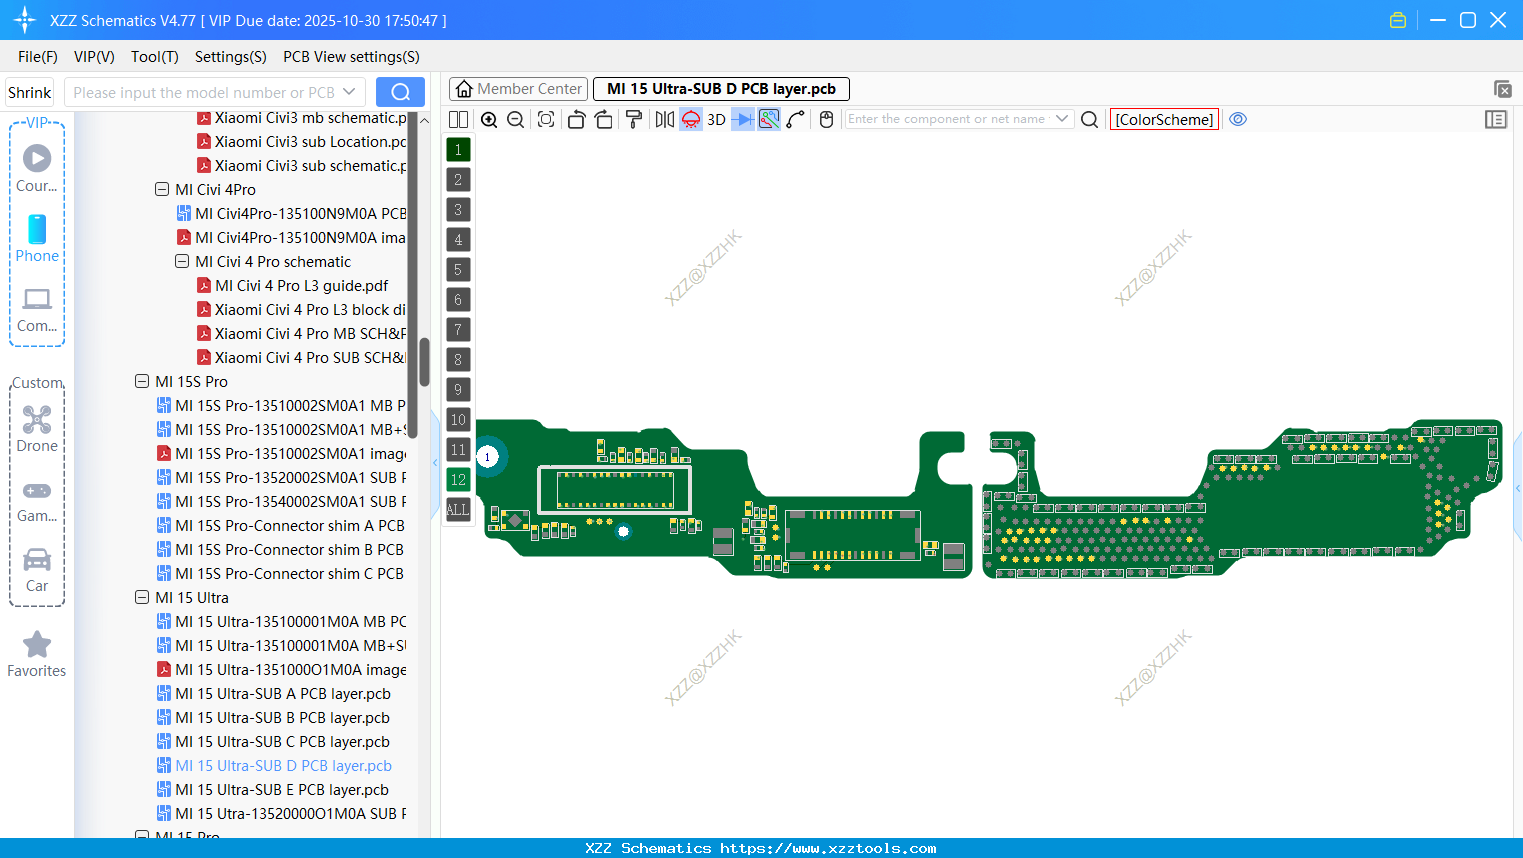Toggle the blue diode net direction mode
The width and height of the screenshot is (1523, 858).
(x=741, y=119)
